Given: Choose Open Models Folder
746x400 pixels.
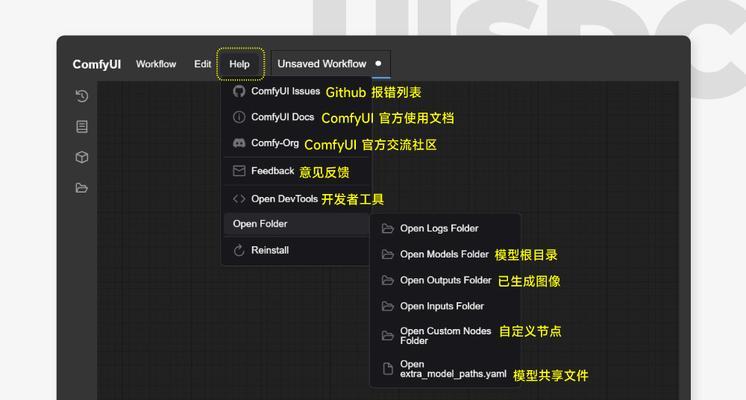Looking at the screenshot, I should coord(445,254).
